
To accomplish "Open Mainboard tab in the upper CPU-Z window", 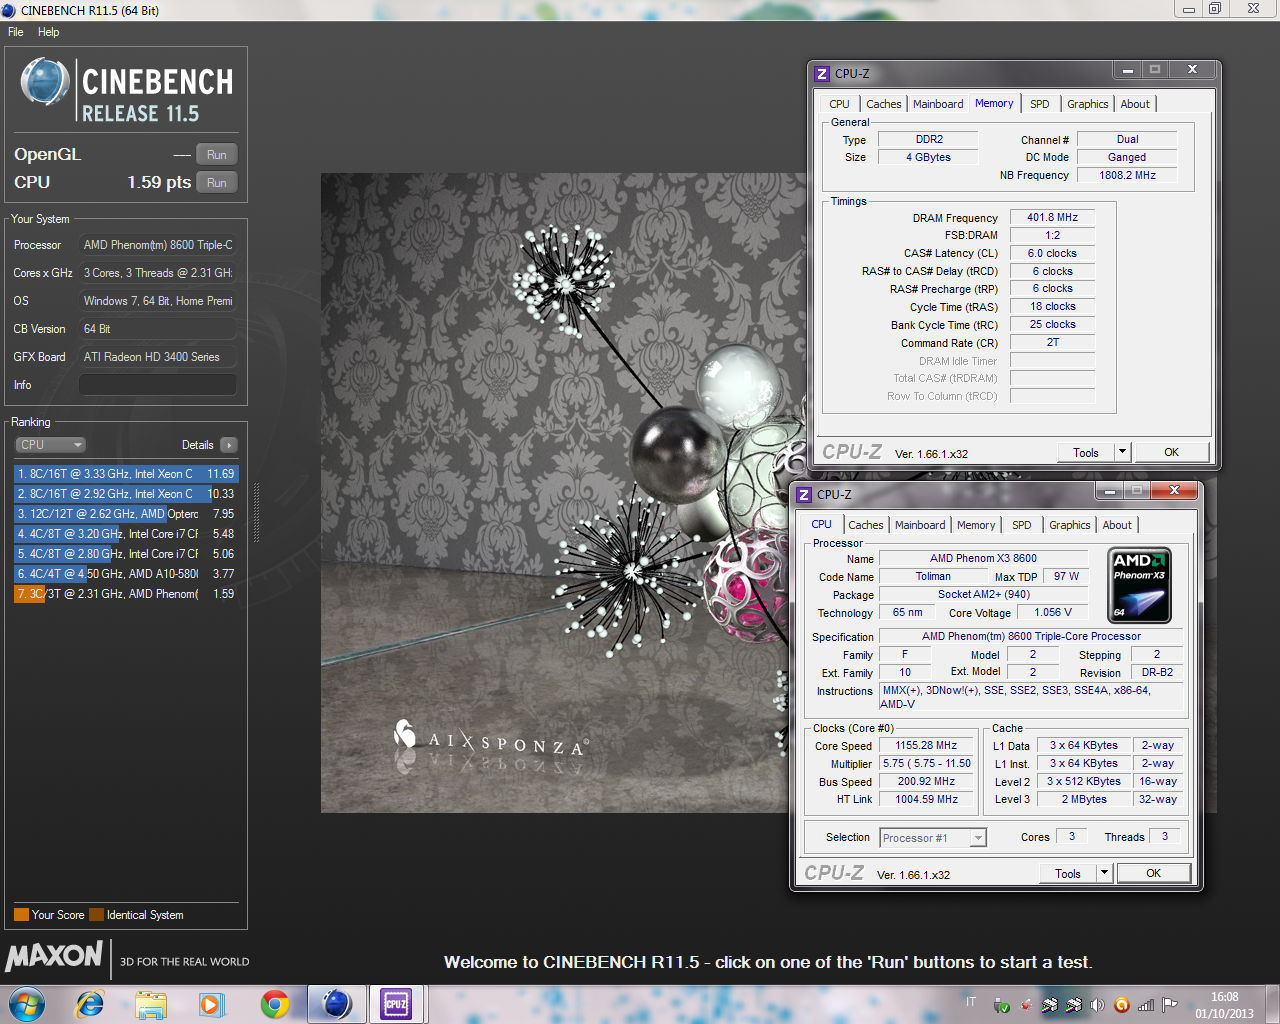I will tap(938, 104).
